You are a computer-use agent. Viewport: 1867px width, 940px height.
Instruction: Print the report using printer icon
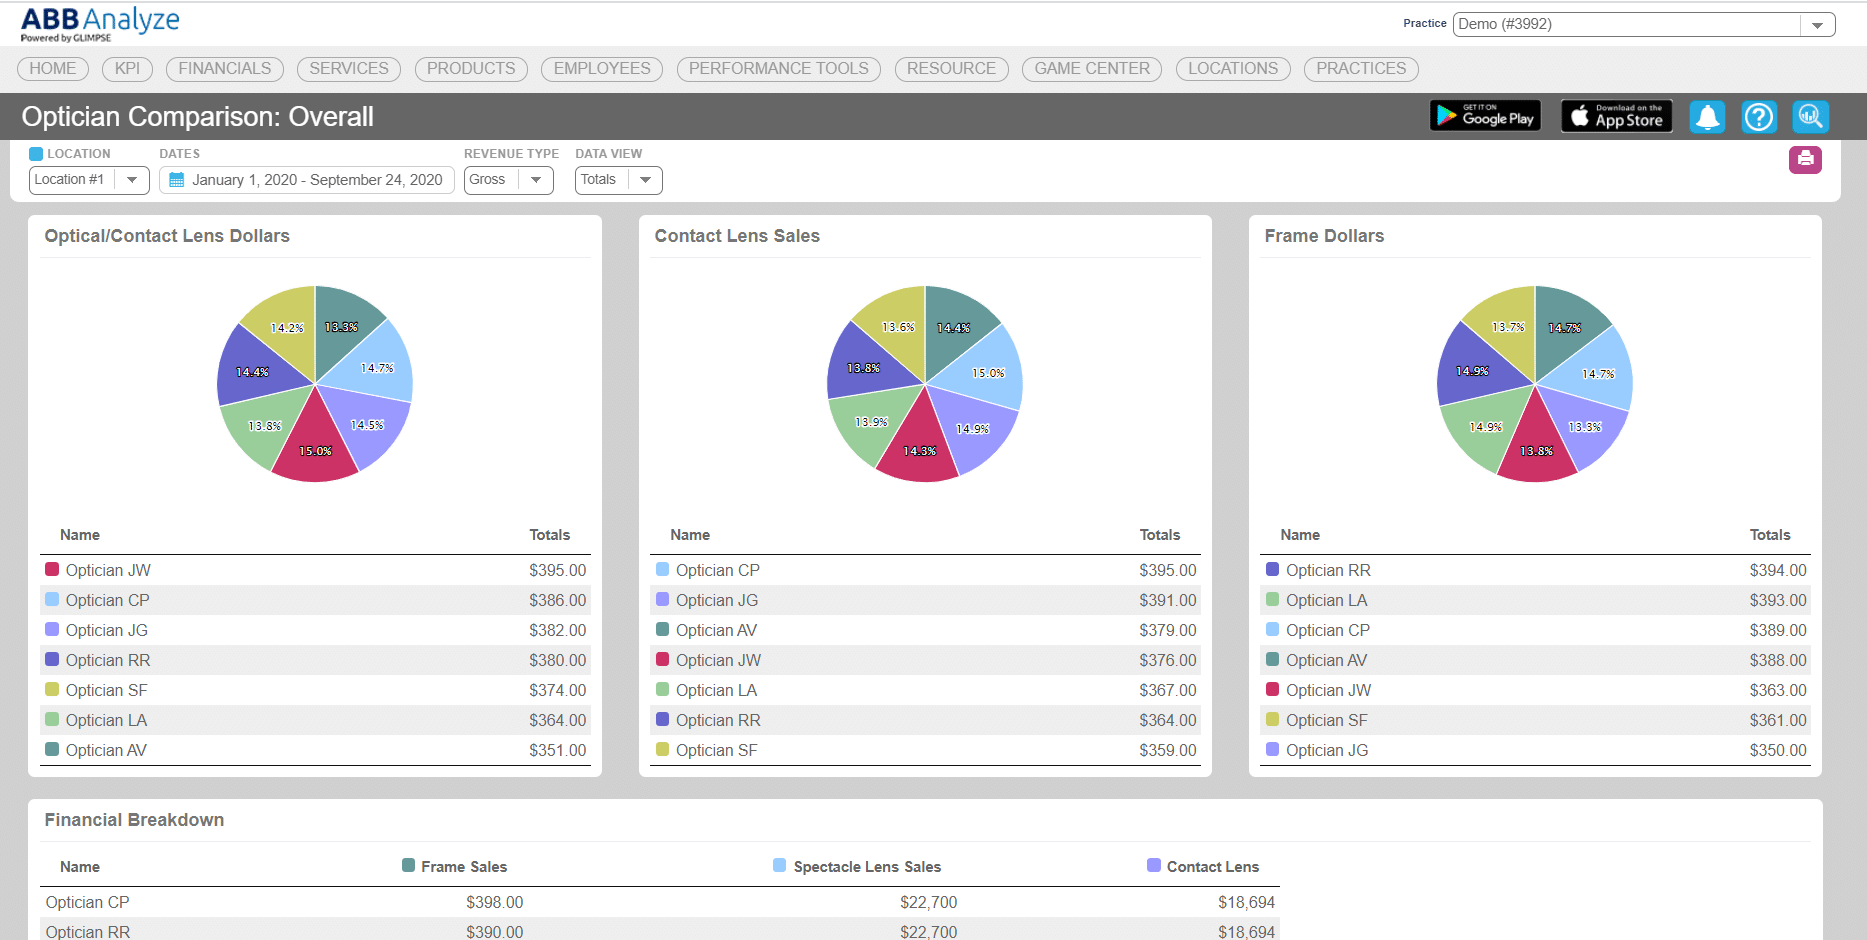coord(1805,159)
